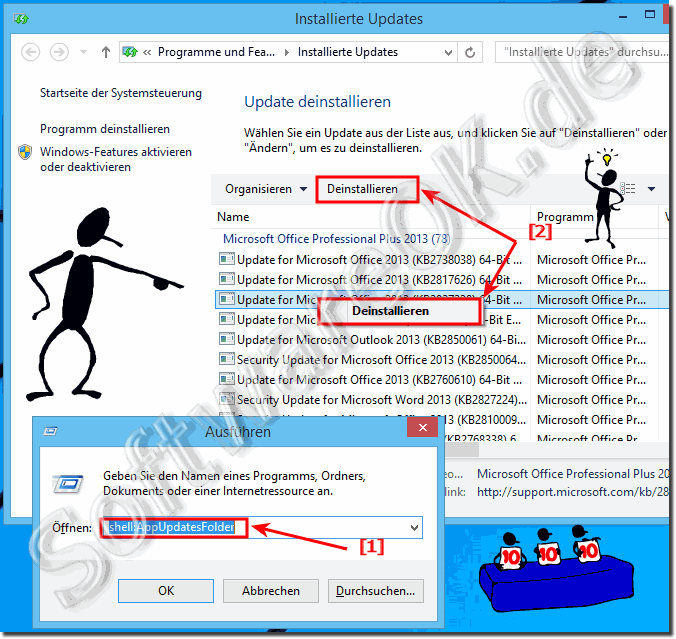Image resolution: width=676 pixels, height=639 pixels.
Task: Click icon of Security Update KB2850064 row
Action: tap(227, 359)
